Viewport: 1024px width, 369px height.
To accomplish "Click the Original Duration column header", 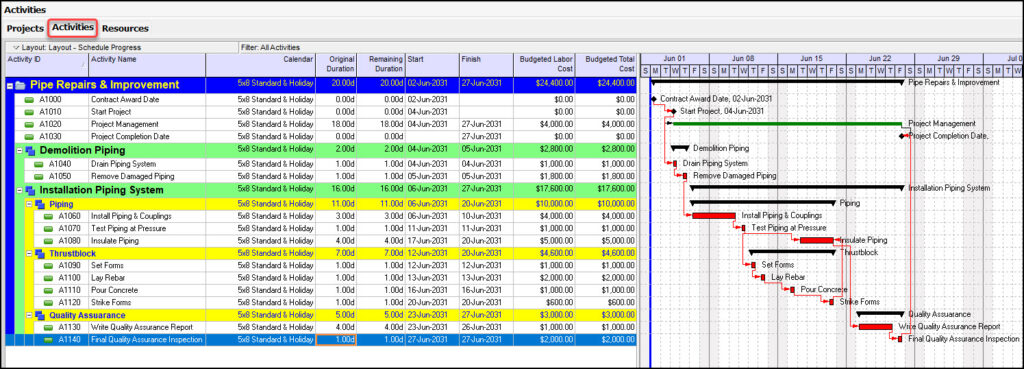I will click(x=336, y=65).
